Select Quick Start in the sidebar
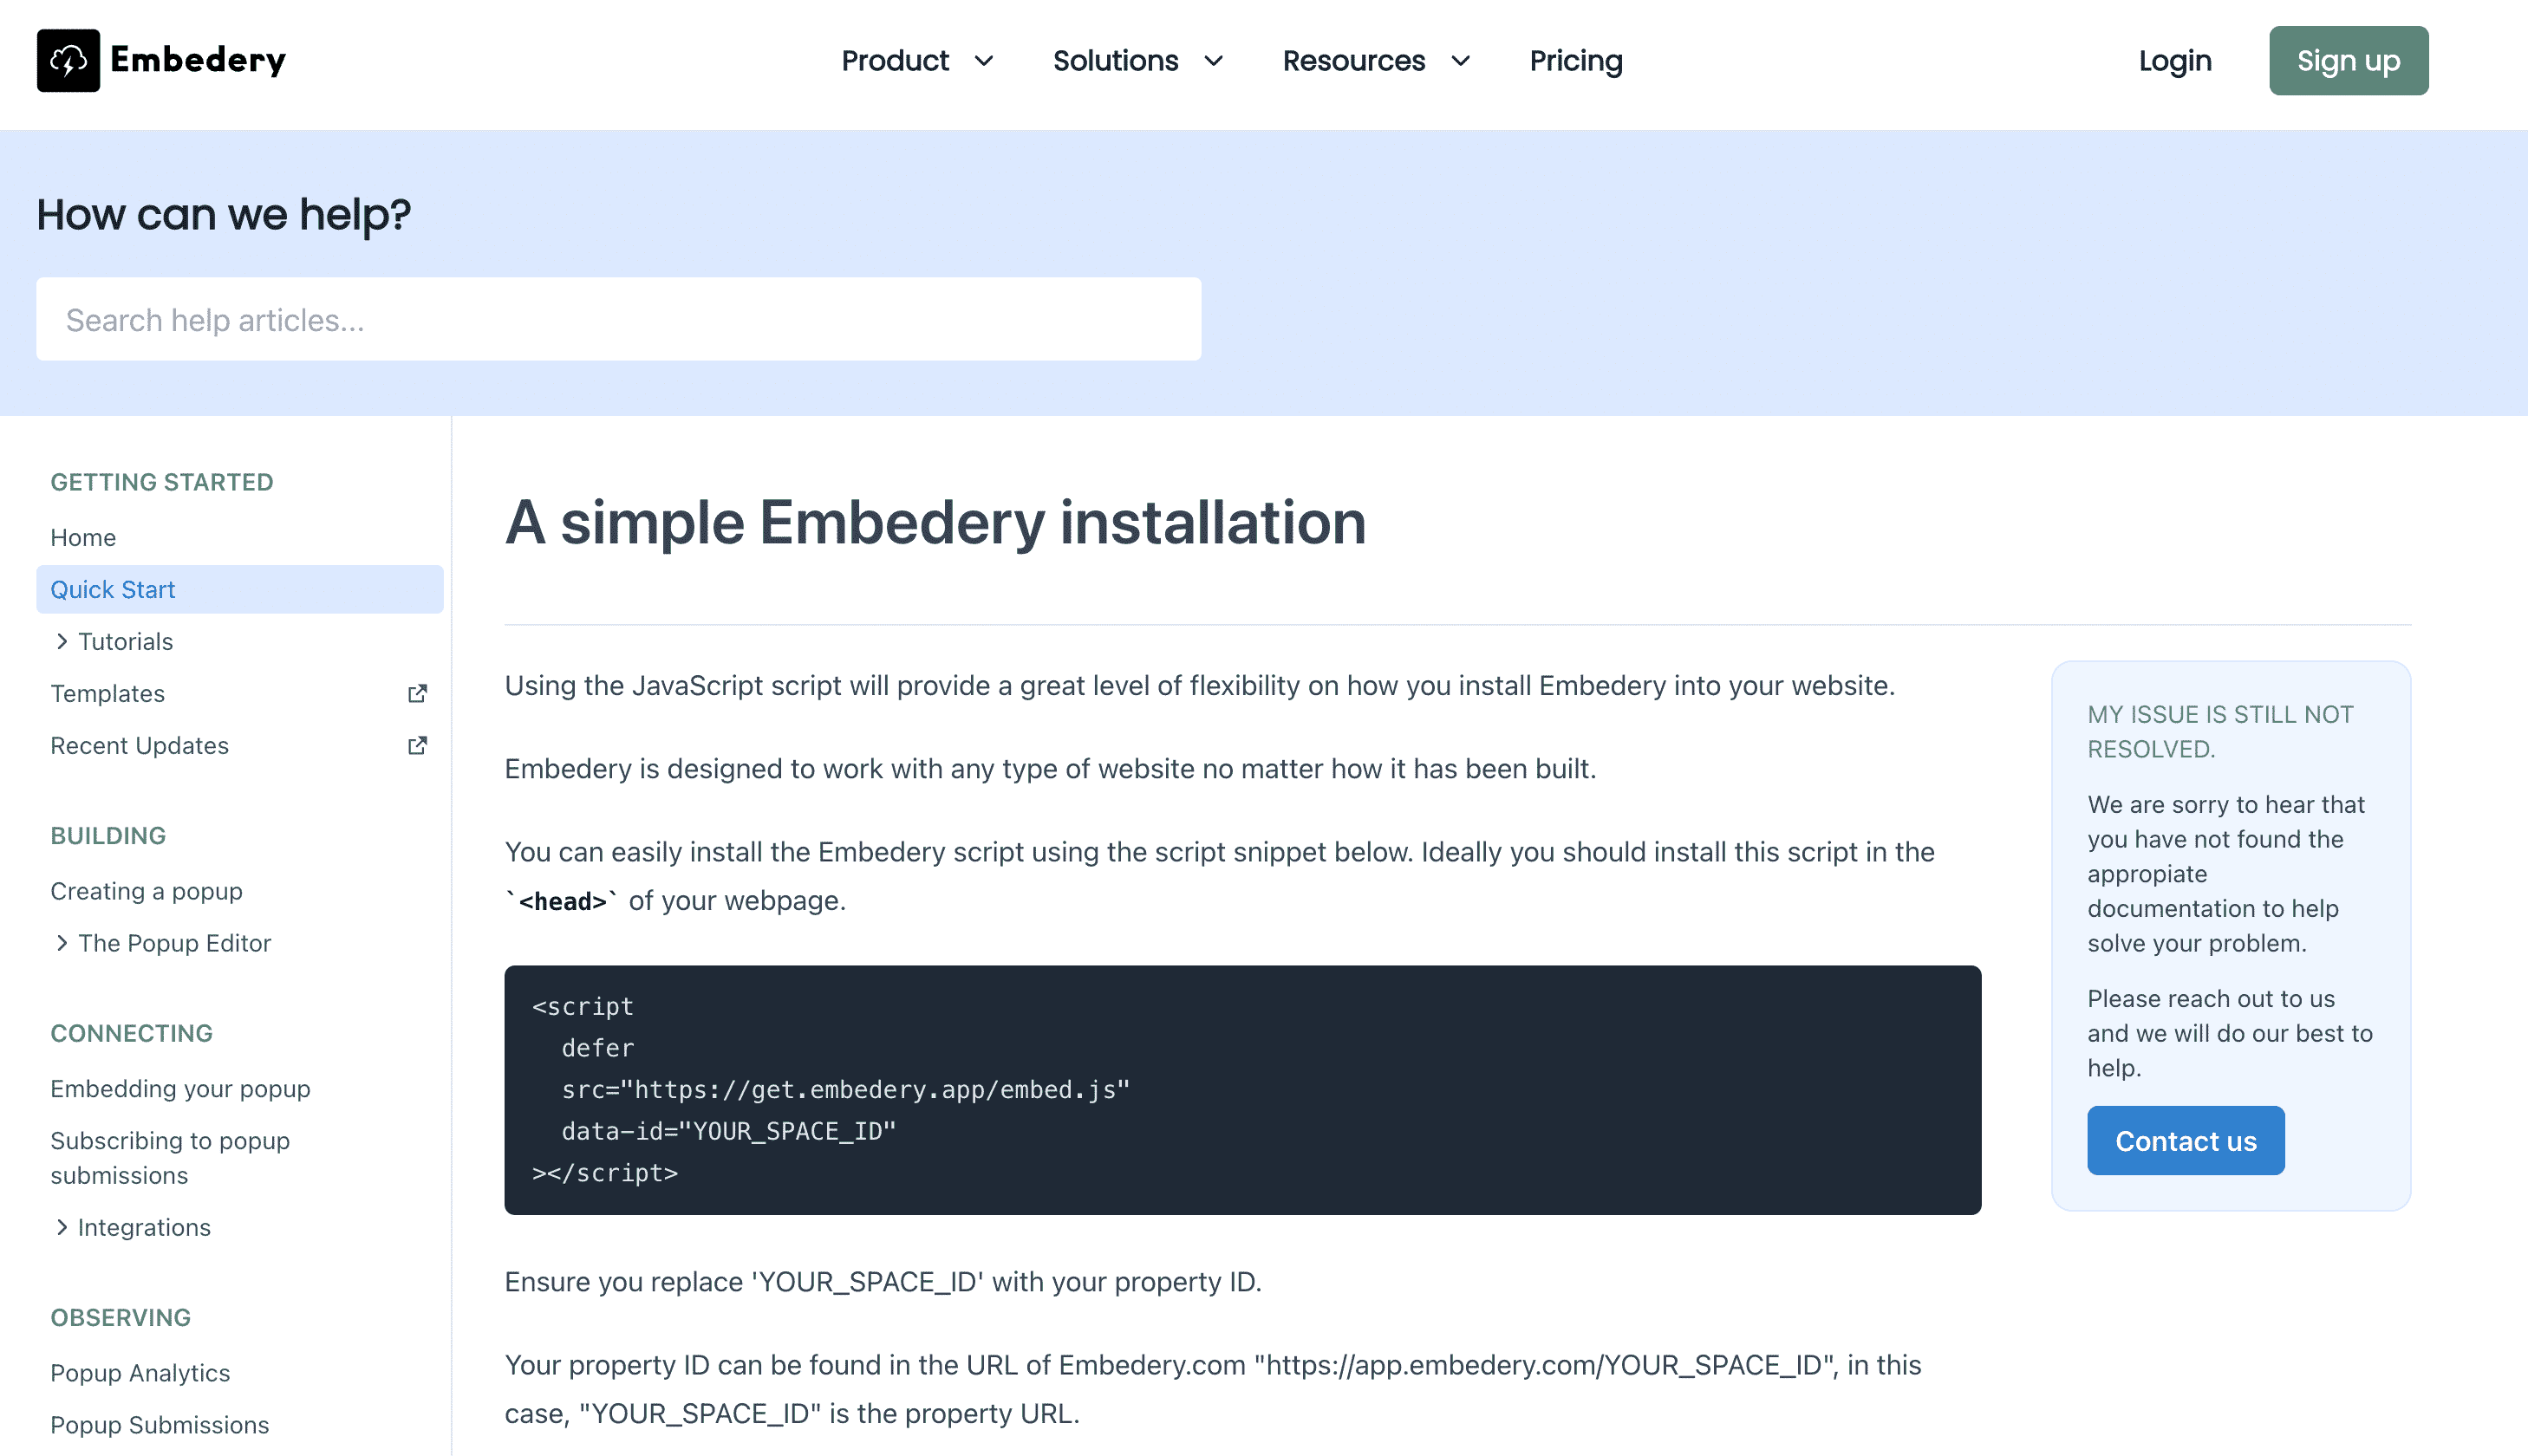Image resolution: width=2528 pixels, height=1456 pixels. (240, 590)
